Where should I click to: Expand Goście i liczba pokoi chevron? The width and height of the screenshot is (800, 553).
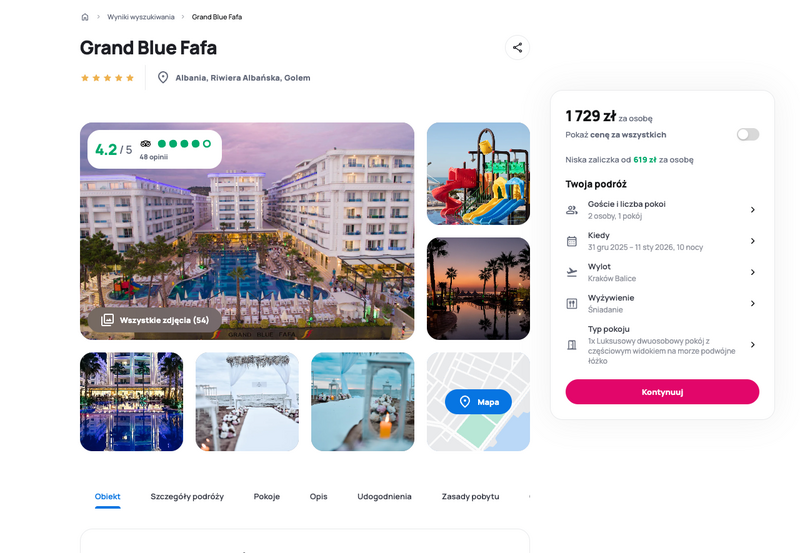click(x=753, y=210)
